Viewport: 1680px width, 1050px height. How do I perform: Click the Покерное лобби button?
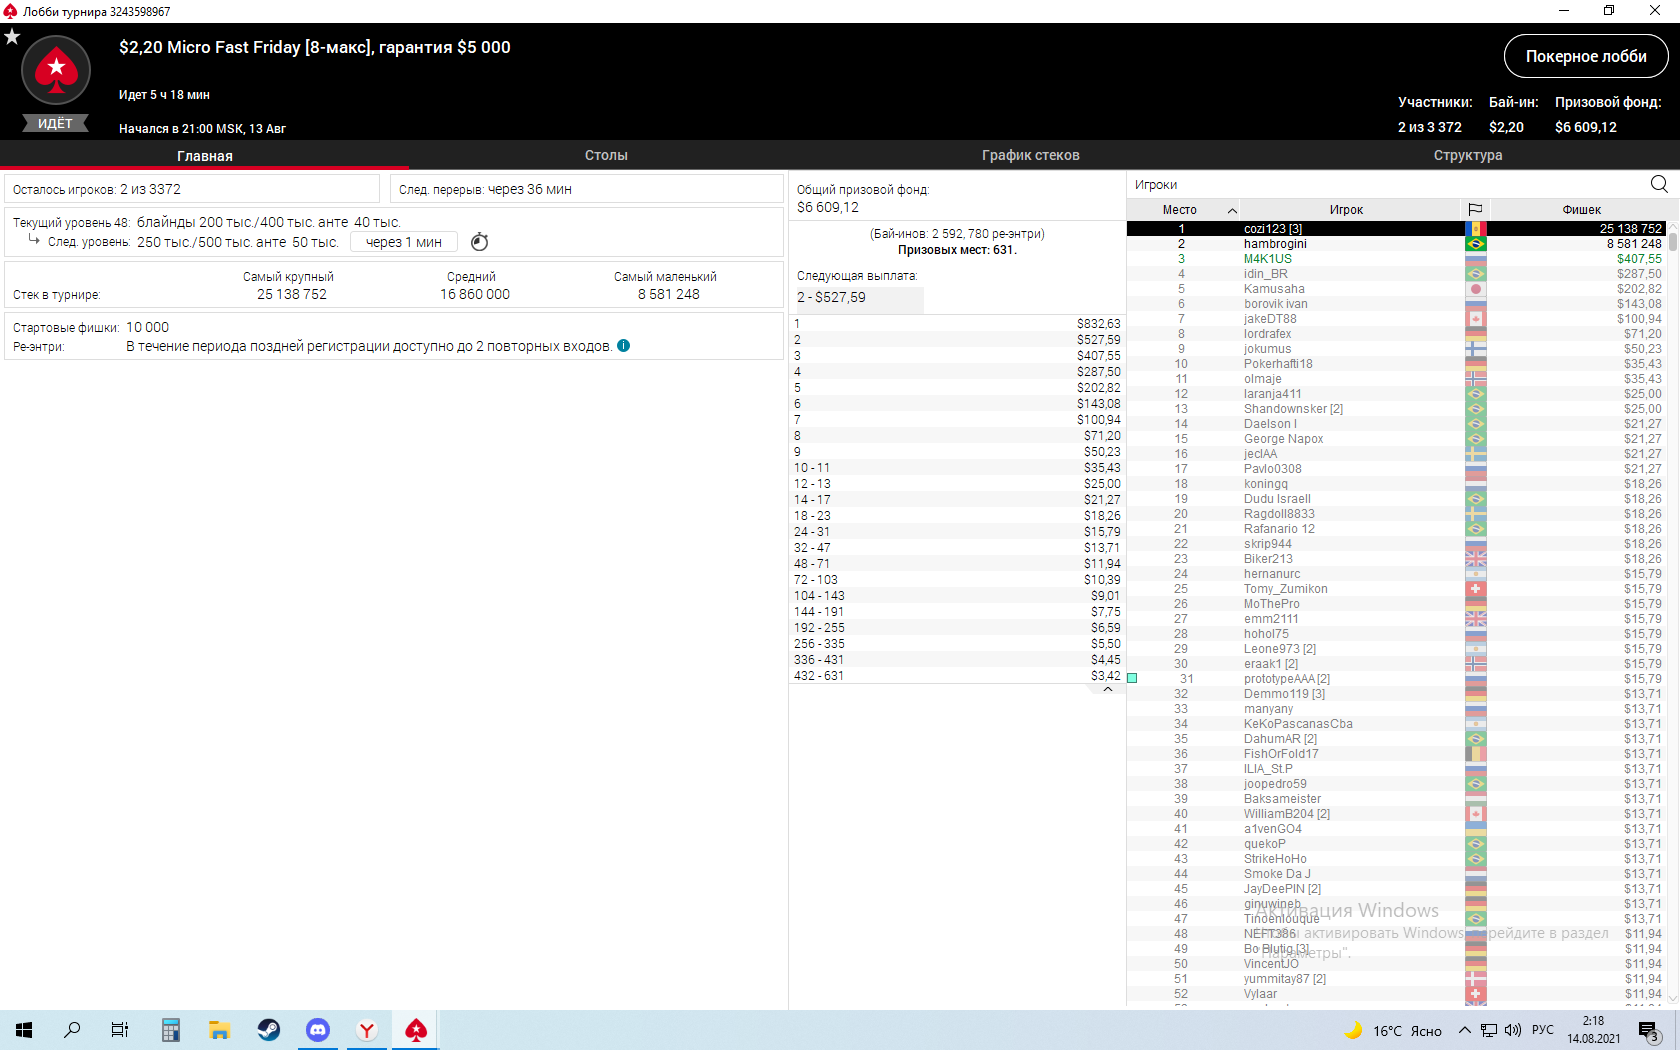tap(1585, 57)
